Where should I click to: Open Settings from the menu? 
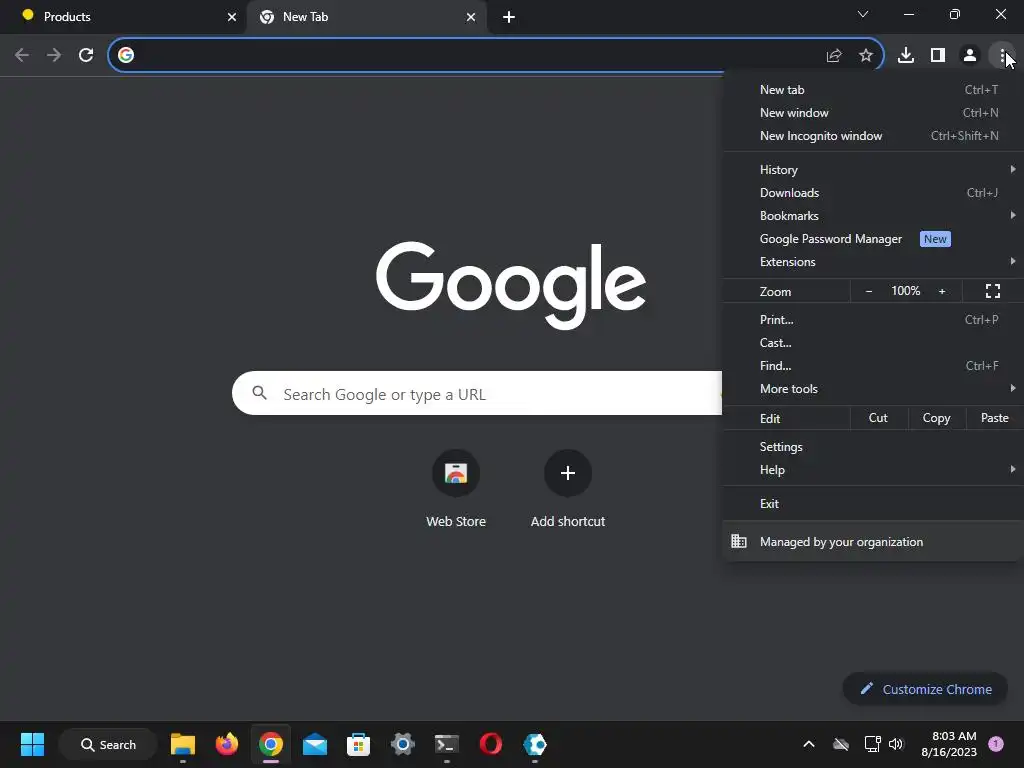click(873, 447)
